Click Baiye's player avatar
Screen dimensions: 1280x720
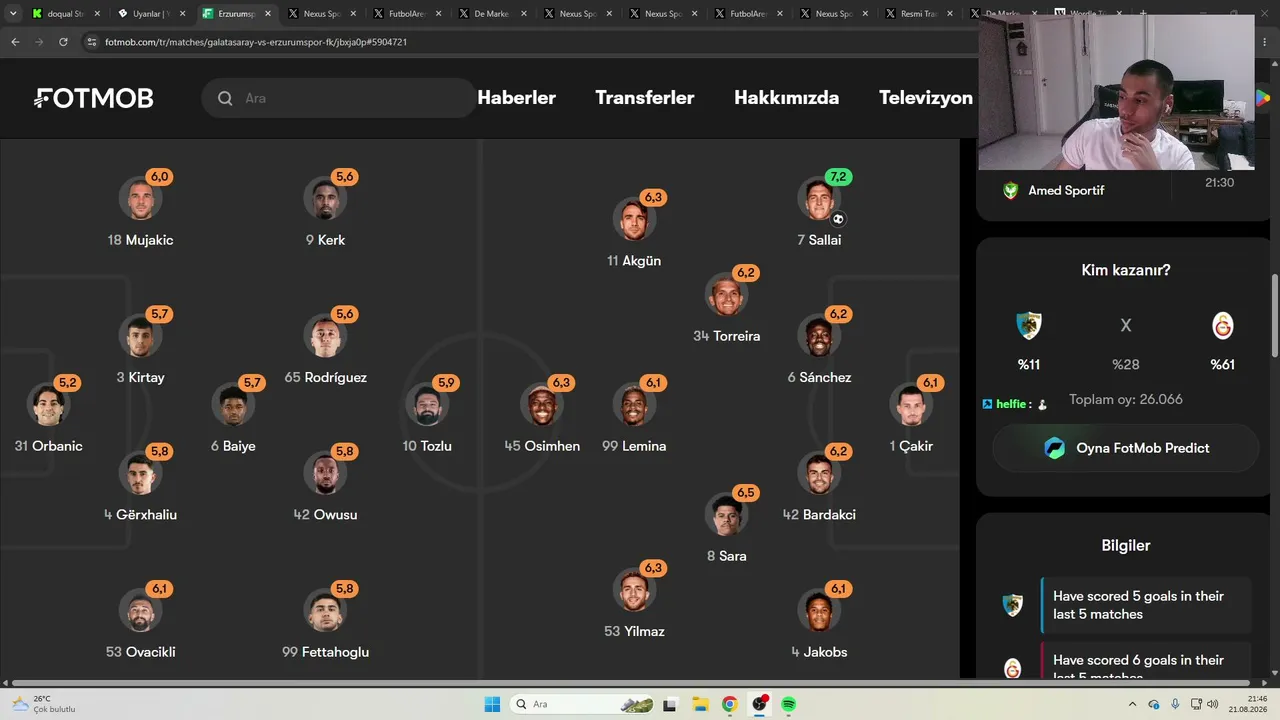(x=233, y=405)
